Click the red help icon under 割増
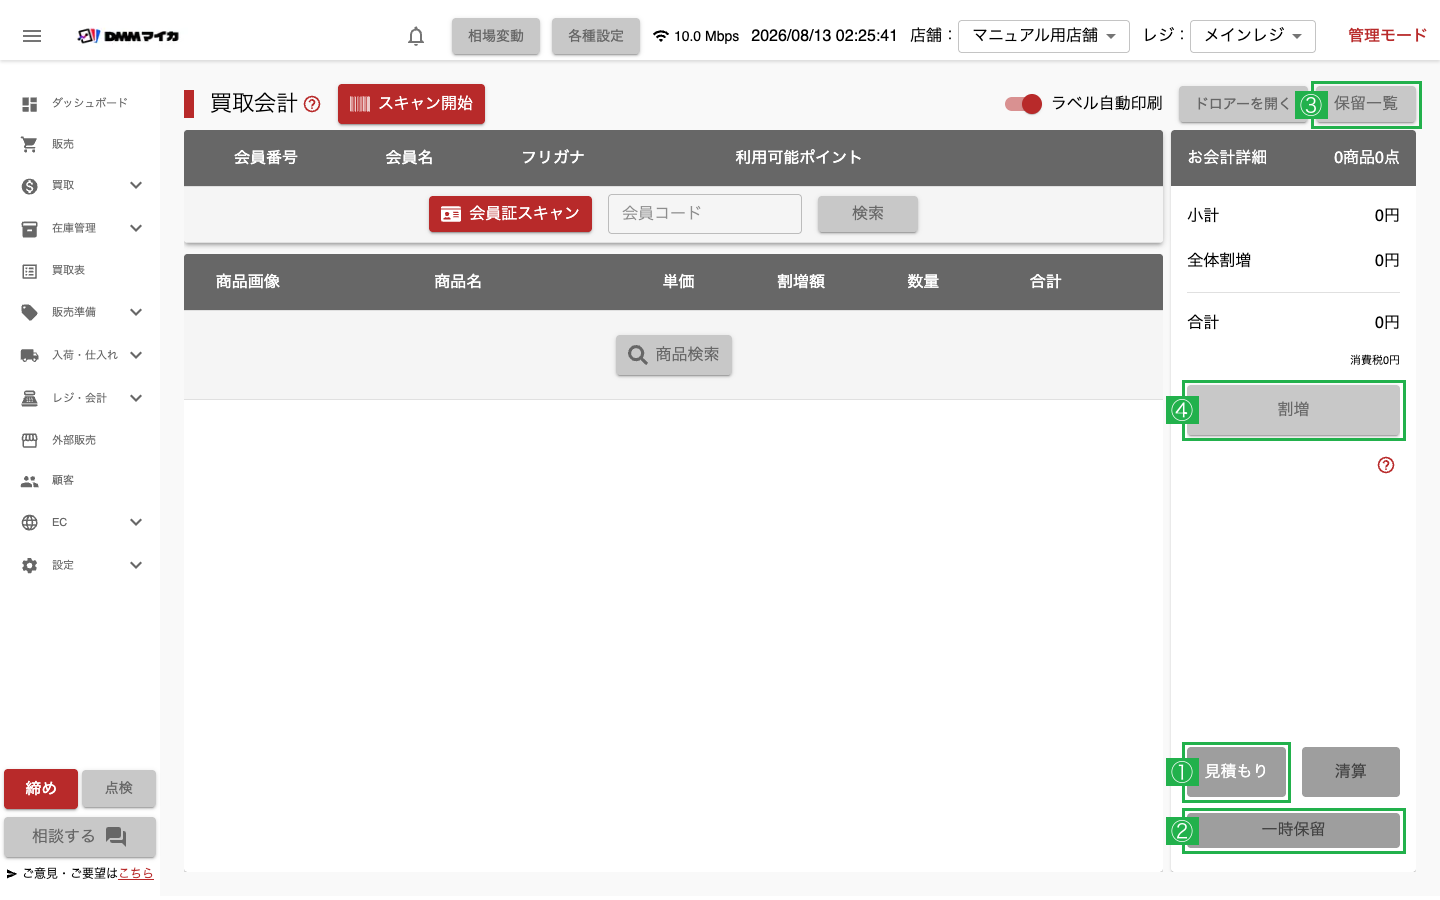This screenshot has width=1440, height=900. 1386,465
